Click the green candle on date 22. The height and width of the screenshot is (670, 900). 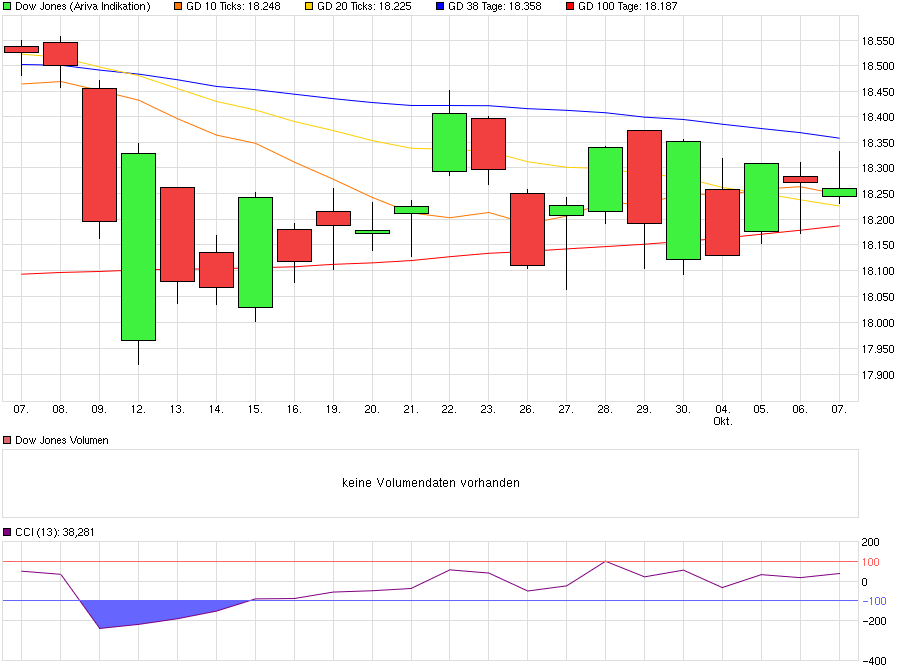tap(449, 142)
